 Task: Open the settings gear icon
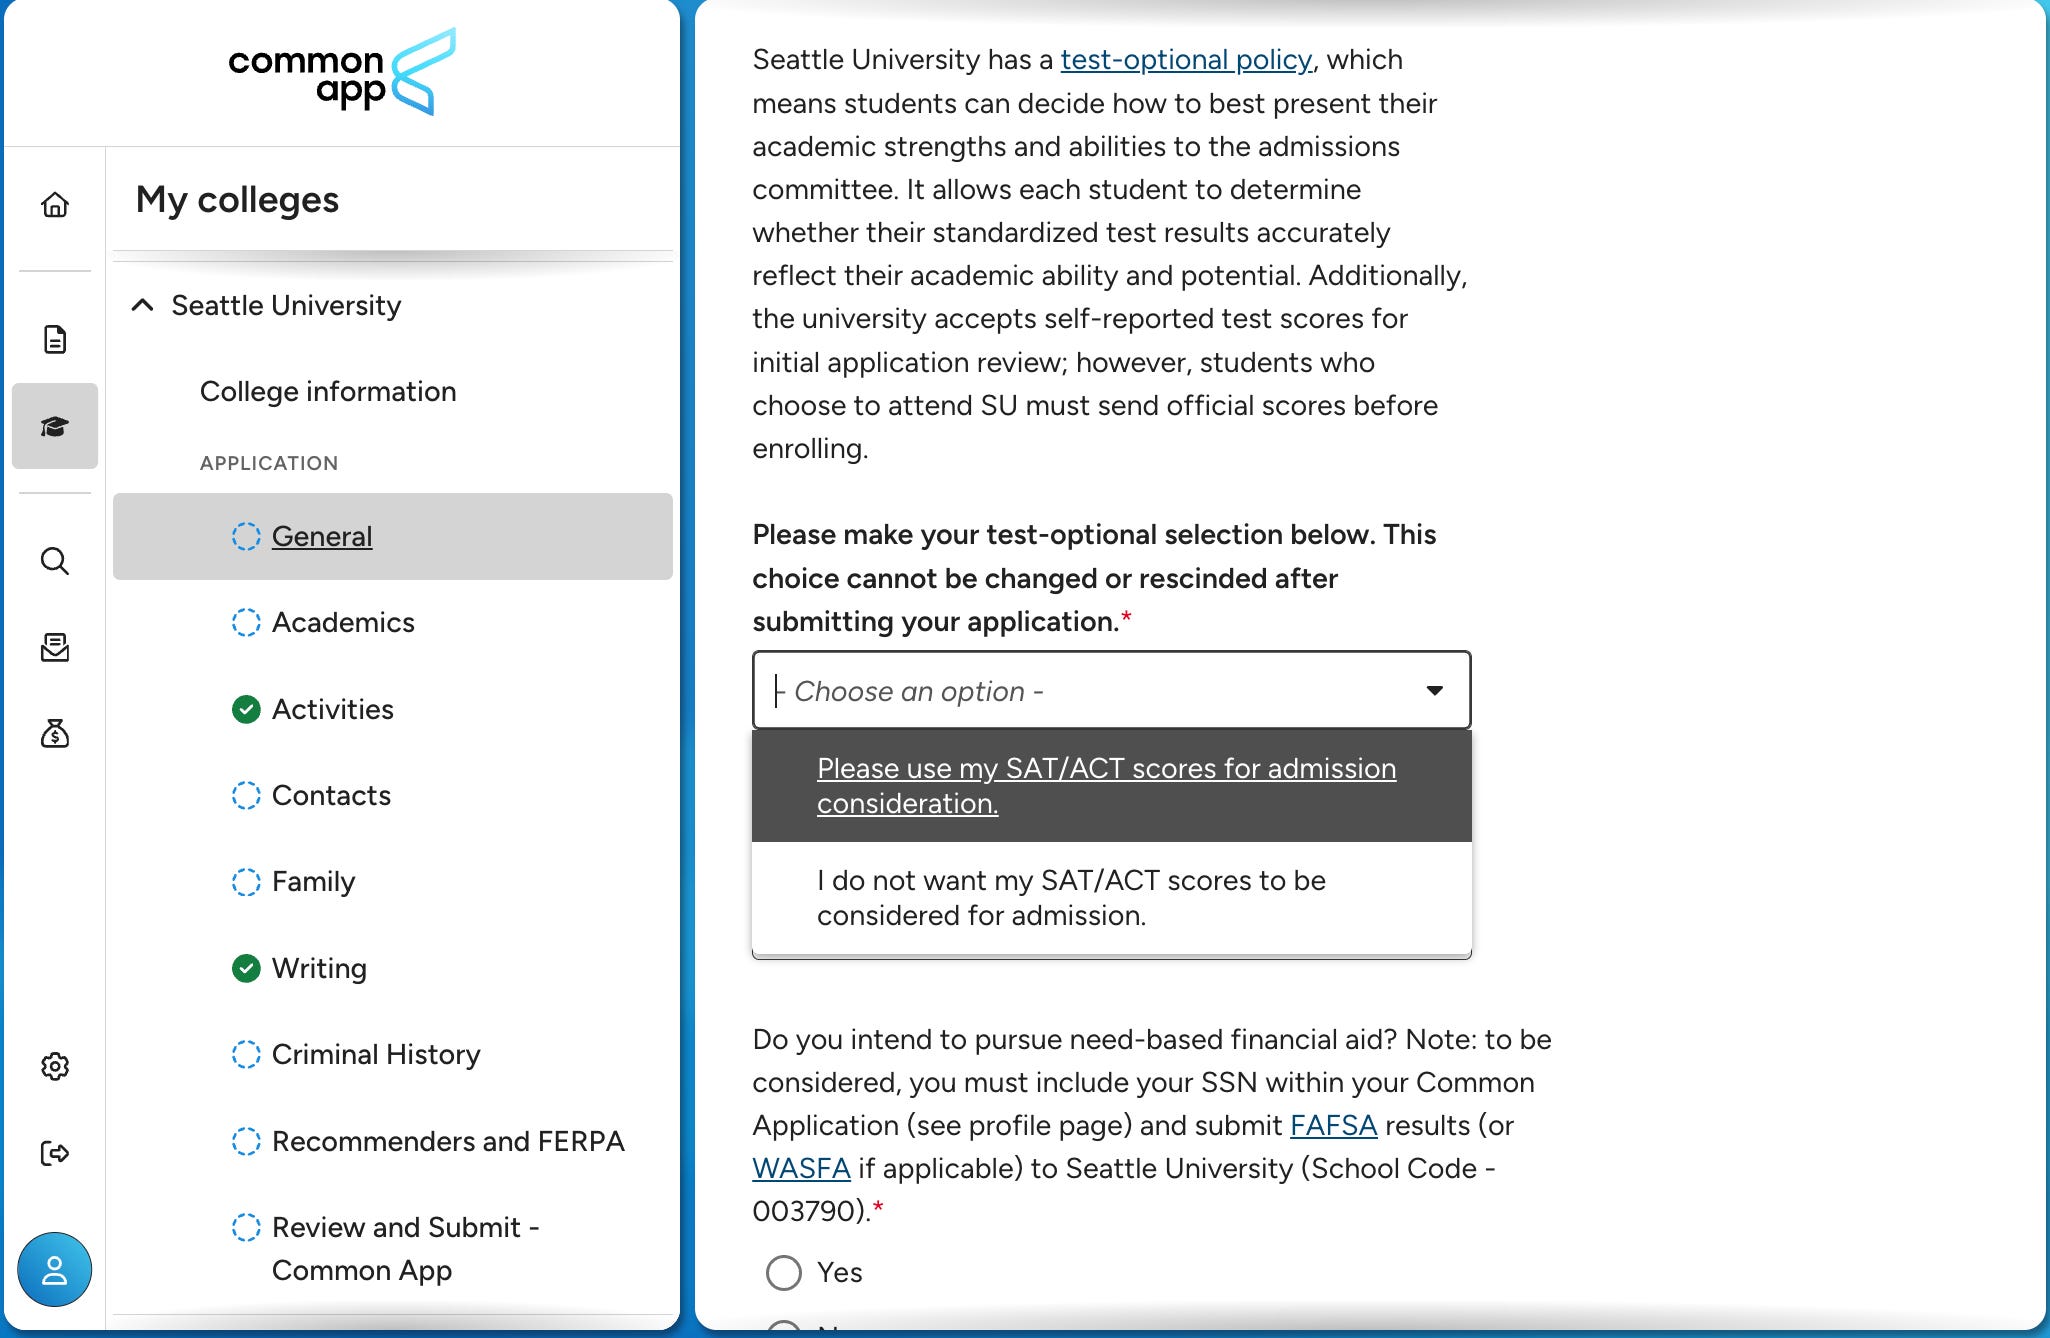tap(55, 1066)
